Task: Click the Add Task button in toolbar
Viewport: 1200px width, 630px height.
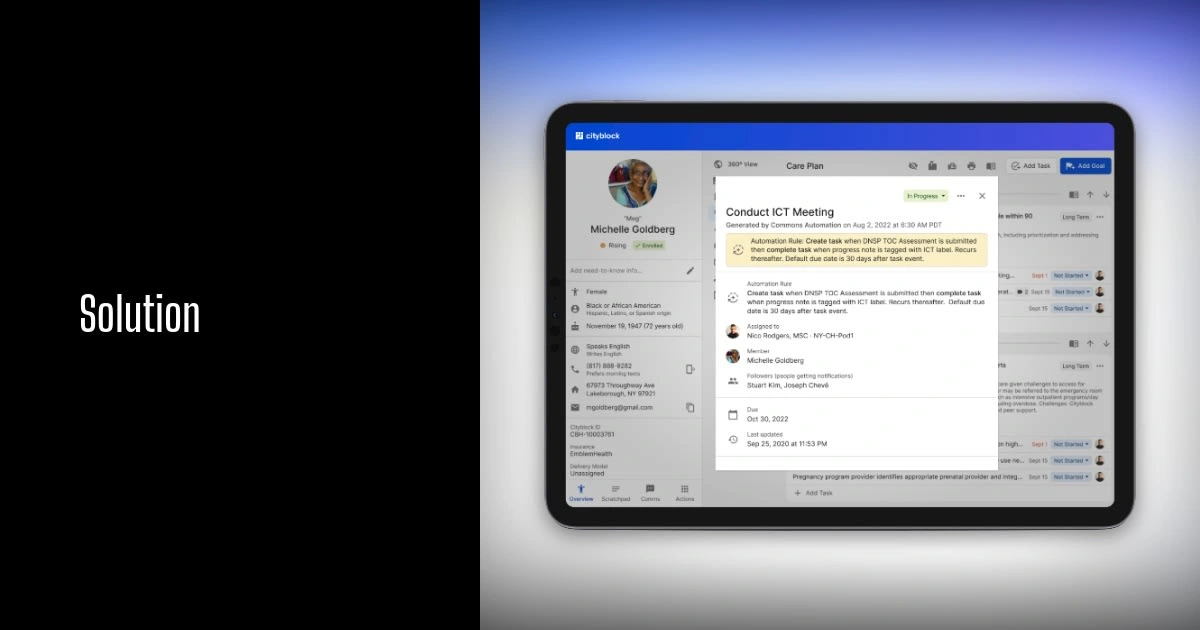Action: pos(1030,166)
